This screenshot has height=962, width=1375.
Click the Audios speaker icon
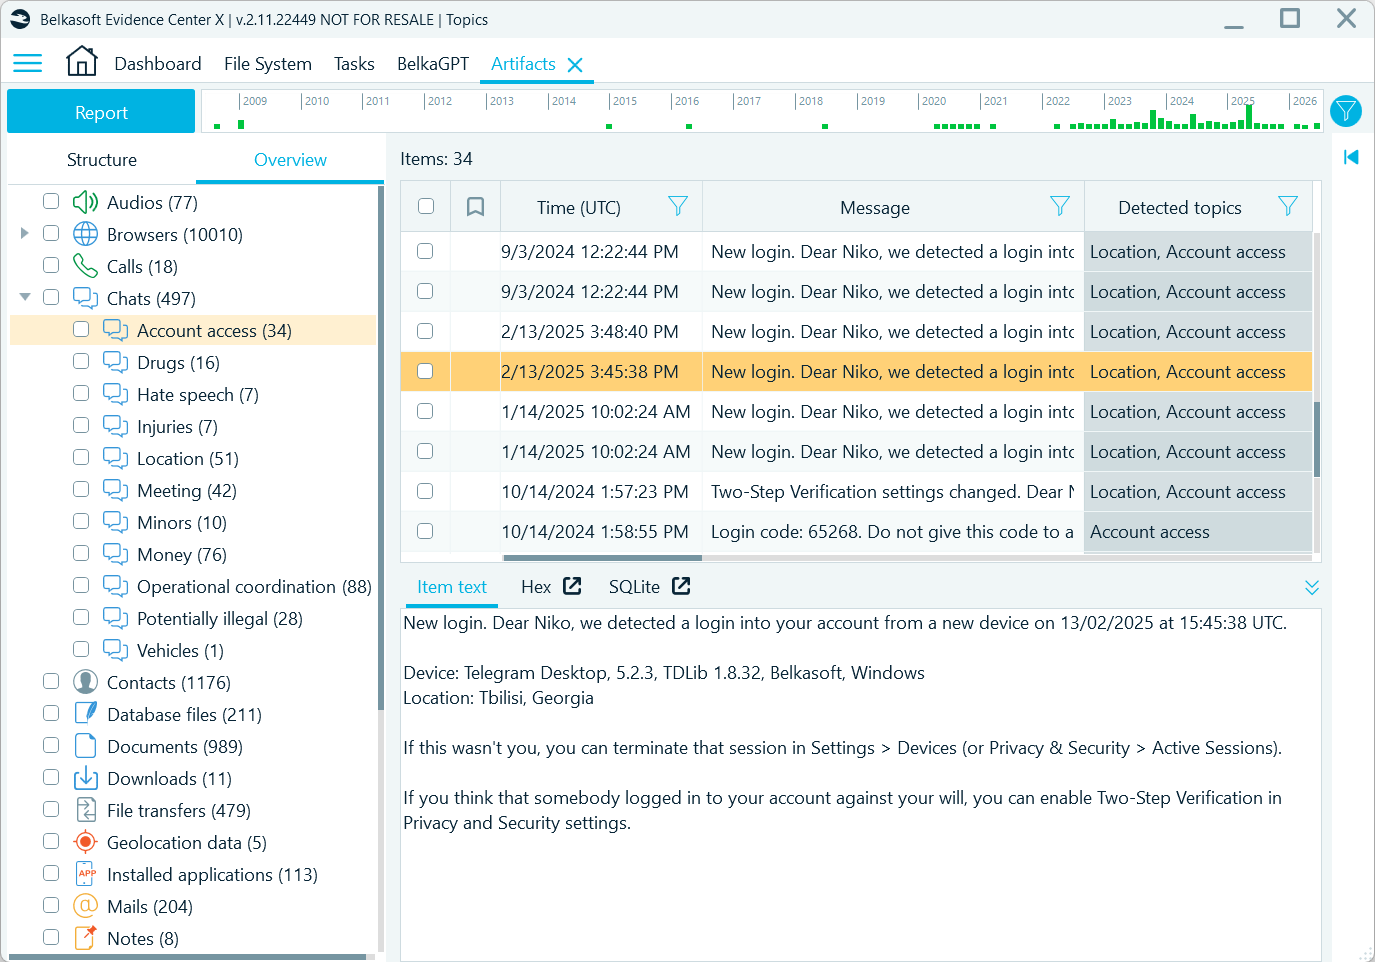86,202
